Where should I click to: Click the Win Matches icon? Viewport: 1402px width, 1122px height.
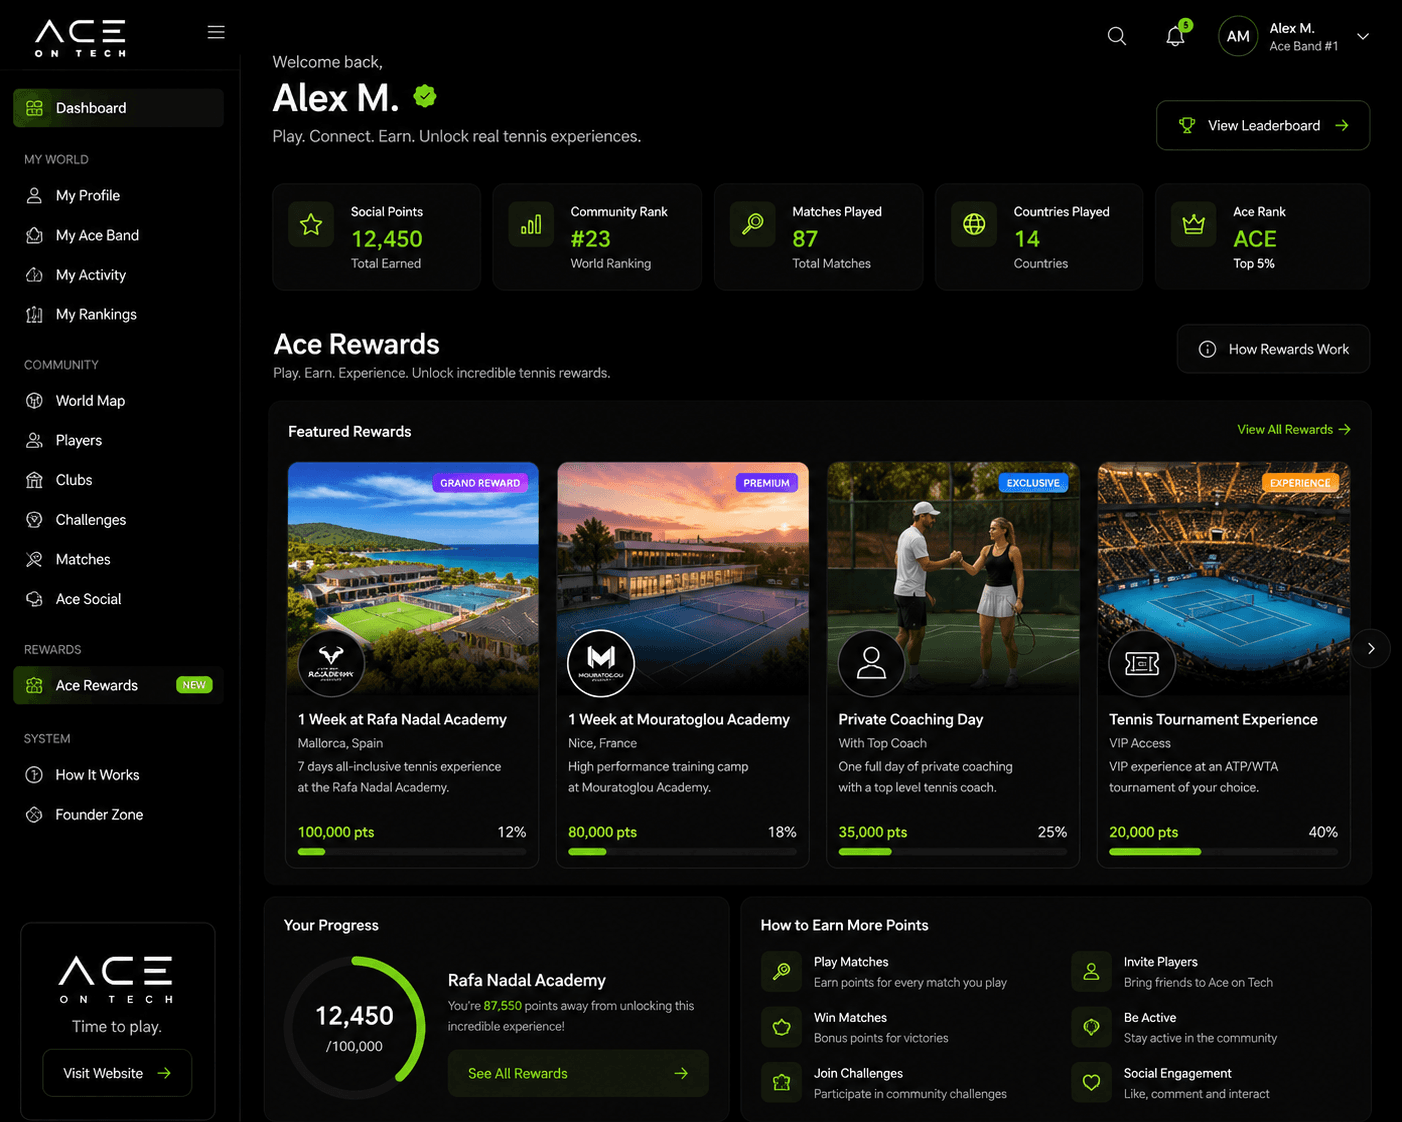[x=782, y=1027]
